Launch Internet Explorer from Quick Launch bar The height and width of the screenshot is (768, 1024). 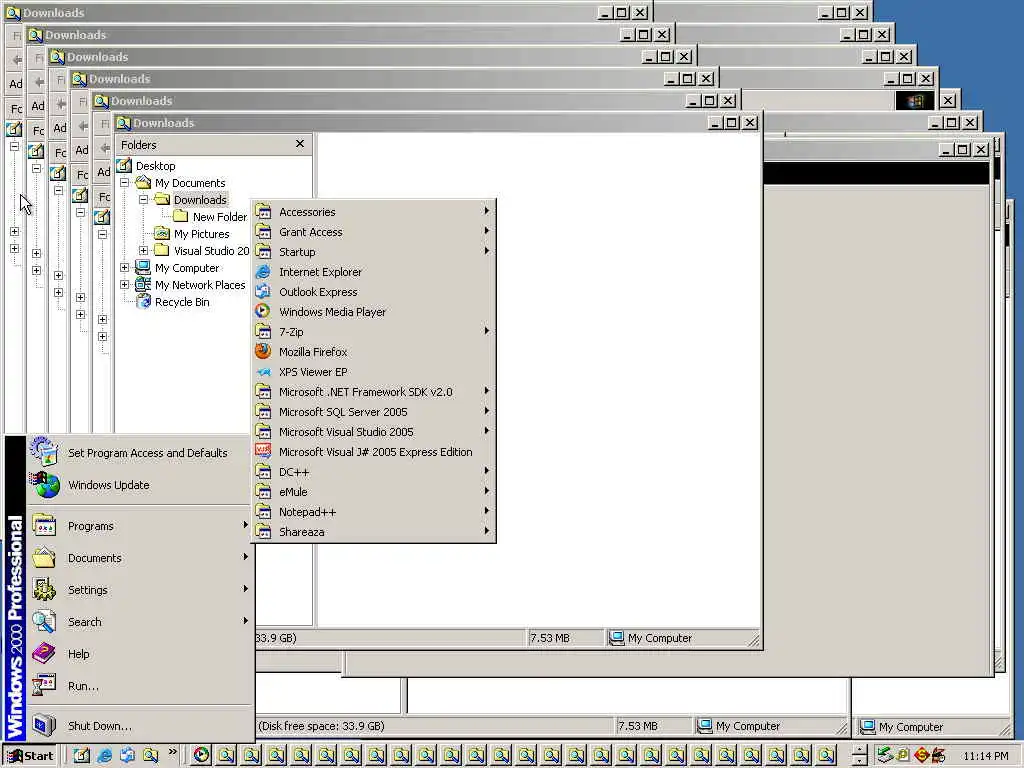104,756
